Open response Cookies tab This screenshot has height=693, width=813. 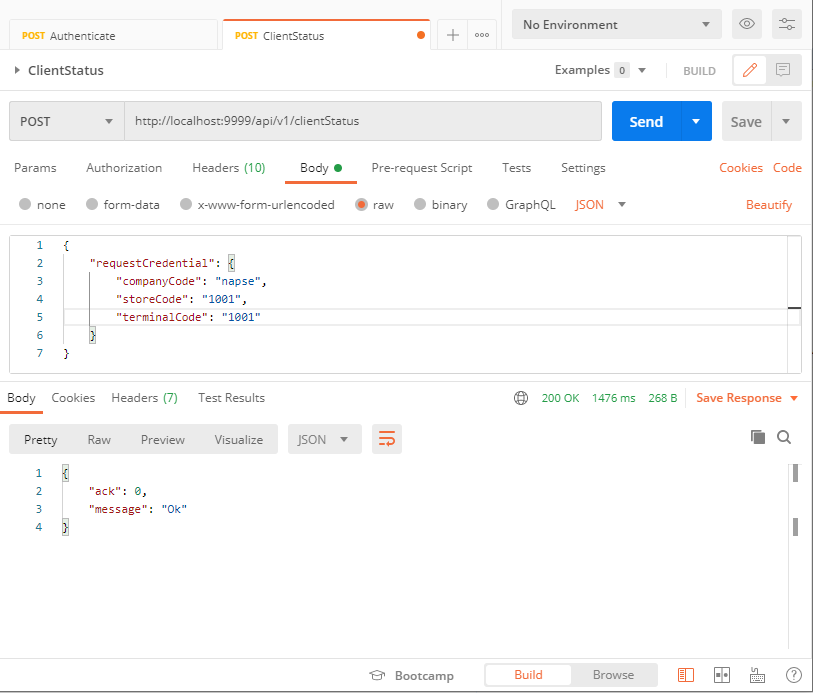[73, 398]
